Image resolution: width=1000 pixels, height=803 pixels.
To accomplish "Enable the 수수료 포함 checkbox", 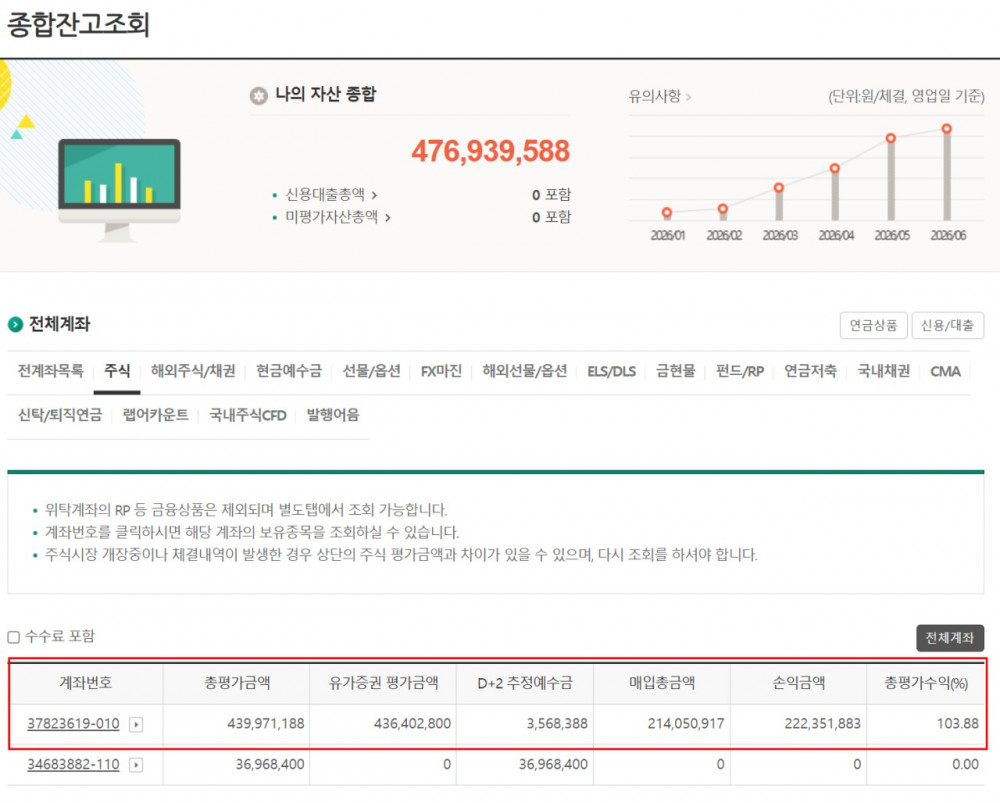I will tap(13, 637).
